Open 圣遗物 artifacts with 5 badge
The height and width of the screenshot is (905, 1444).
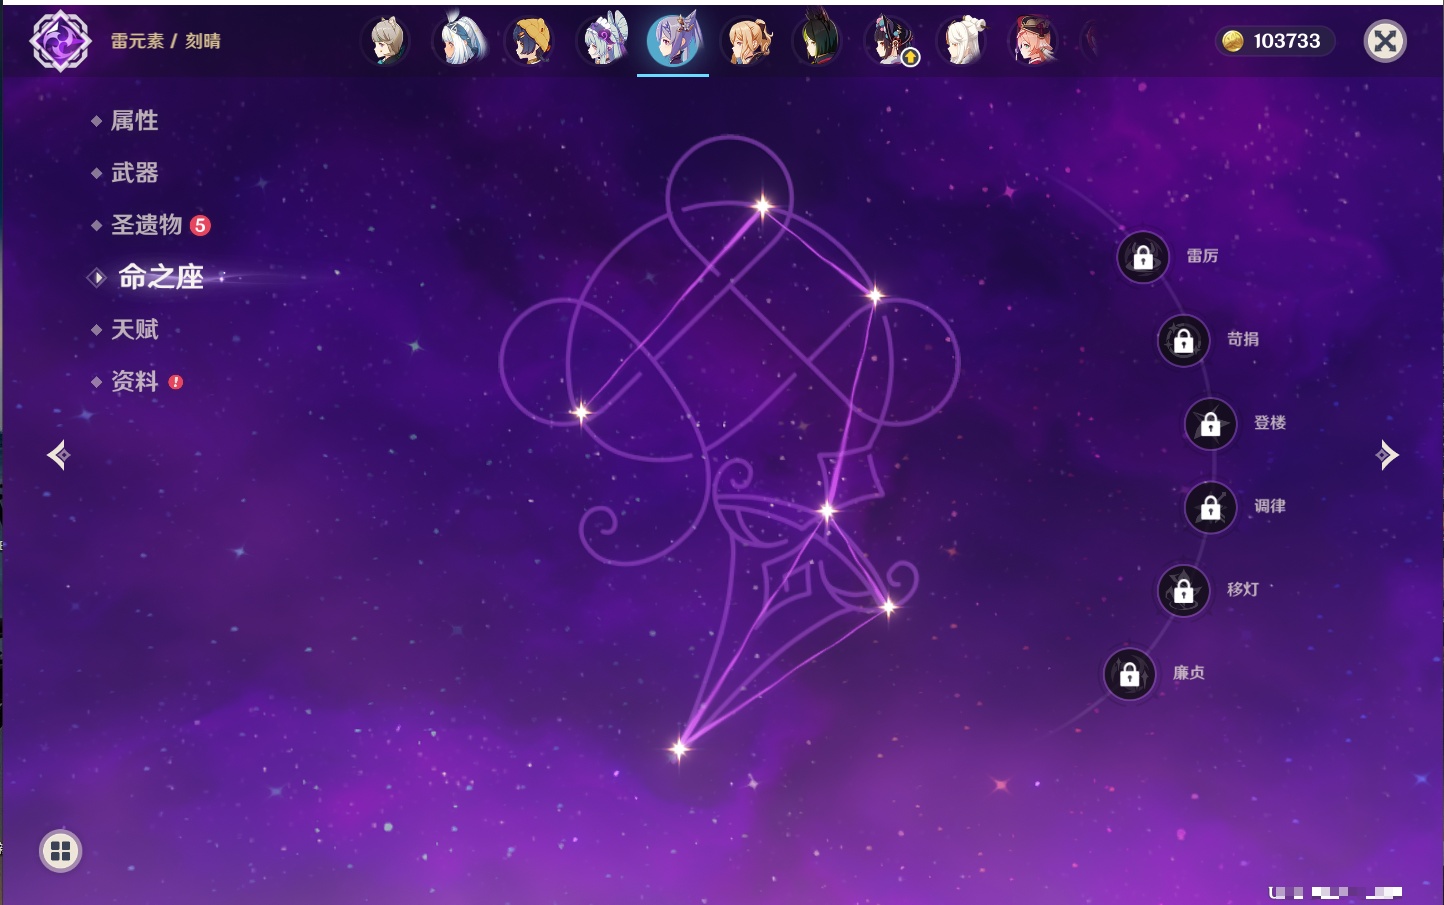pos(147,225)
